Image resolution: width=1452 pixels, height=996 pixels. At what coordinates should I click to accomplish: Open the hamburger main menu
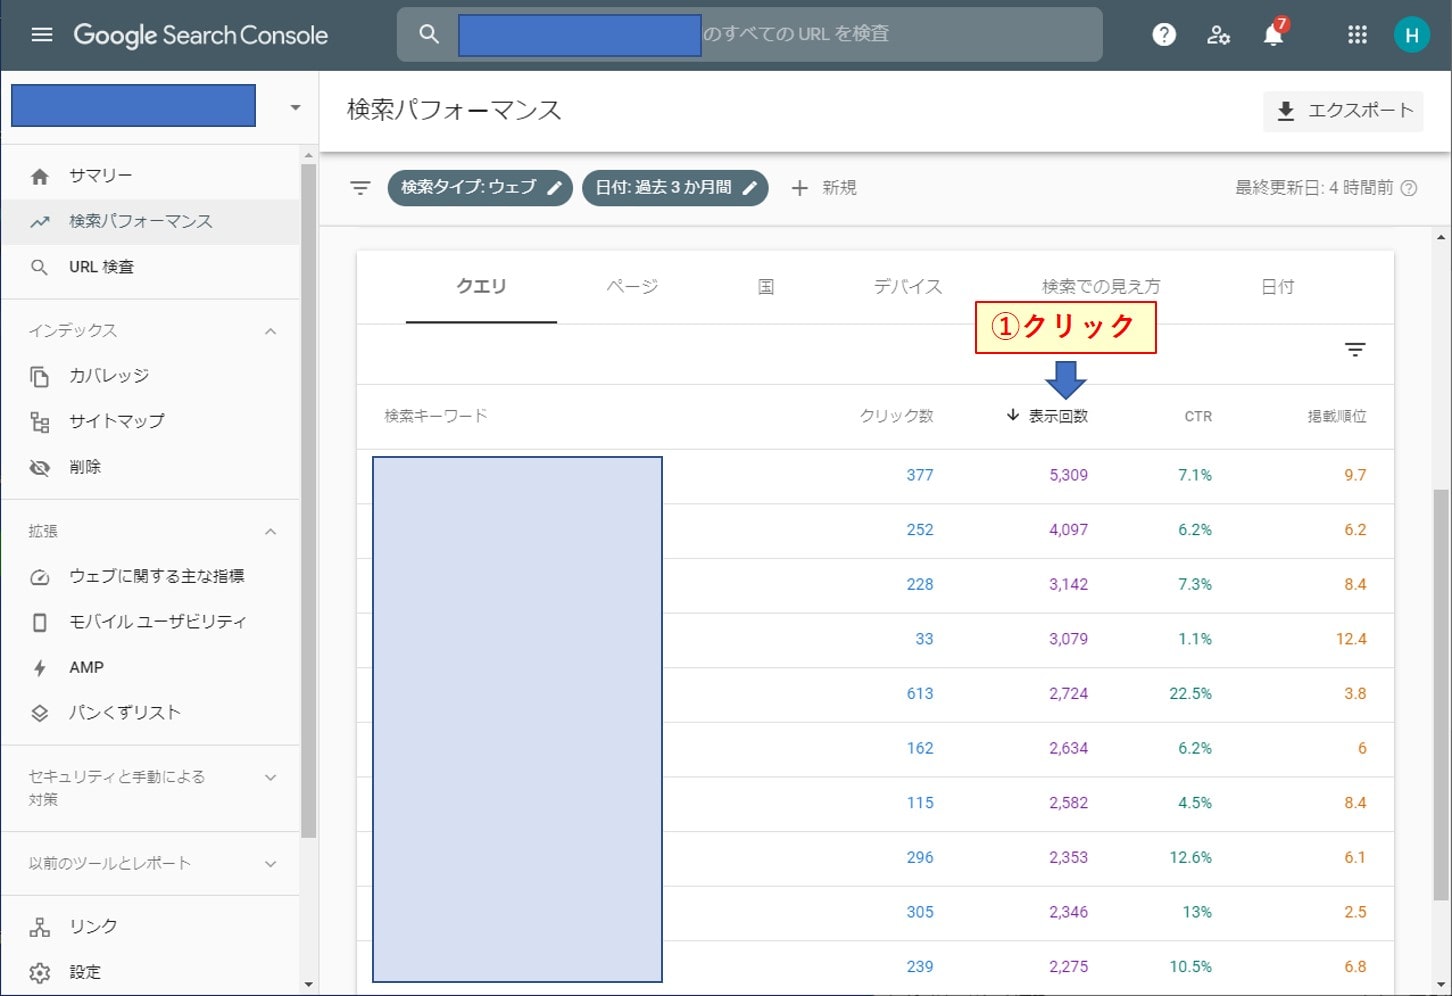[x=41, y=35]
